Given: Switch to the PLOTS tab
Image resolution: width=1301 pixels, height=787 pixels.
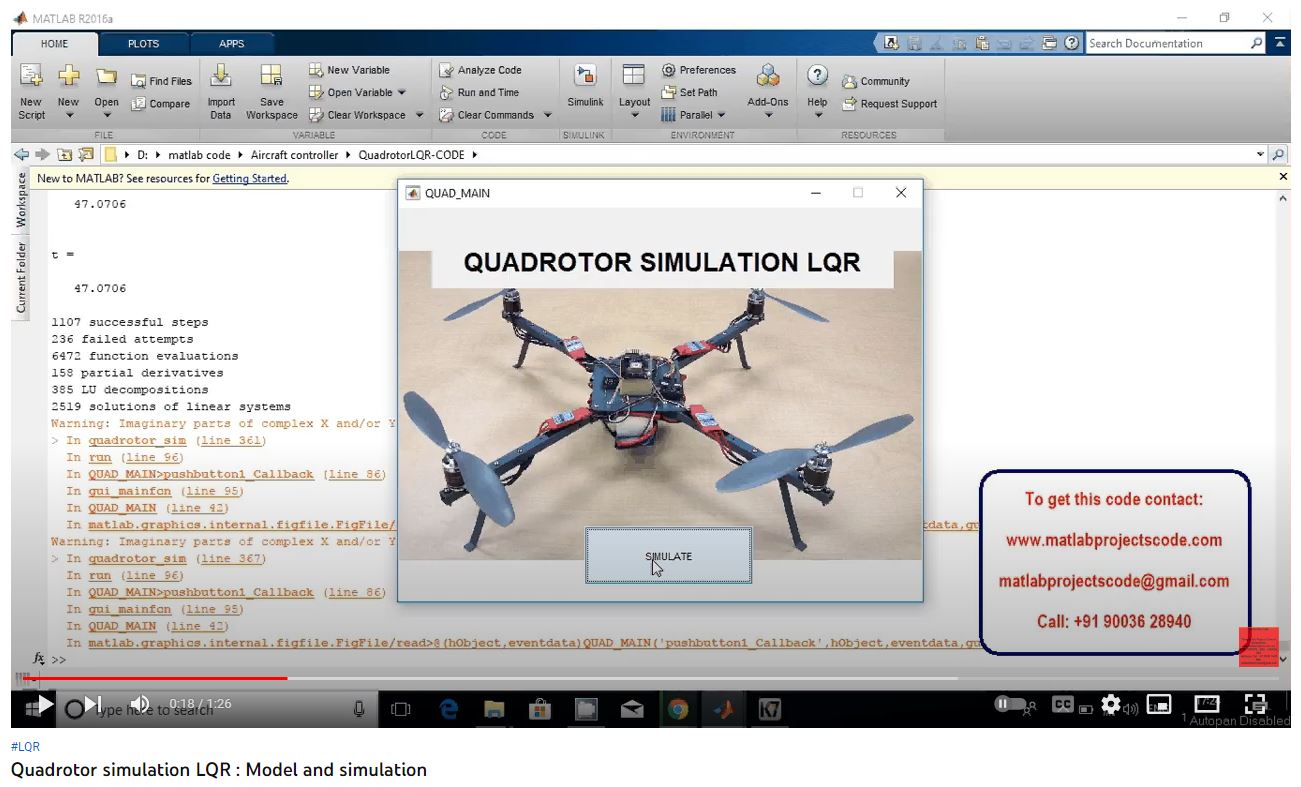Looking at the screenshot, I should point(143,44).
